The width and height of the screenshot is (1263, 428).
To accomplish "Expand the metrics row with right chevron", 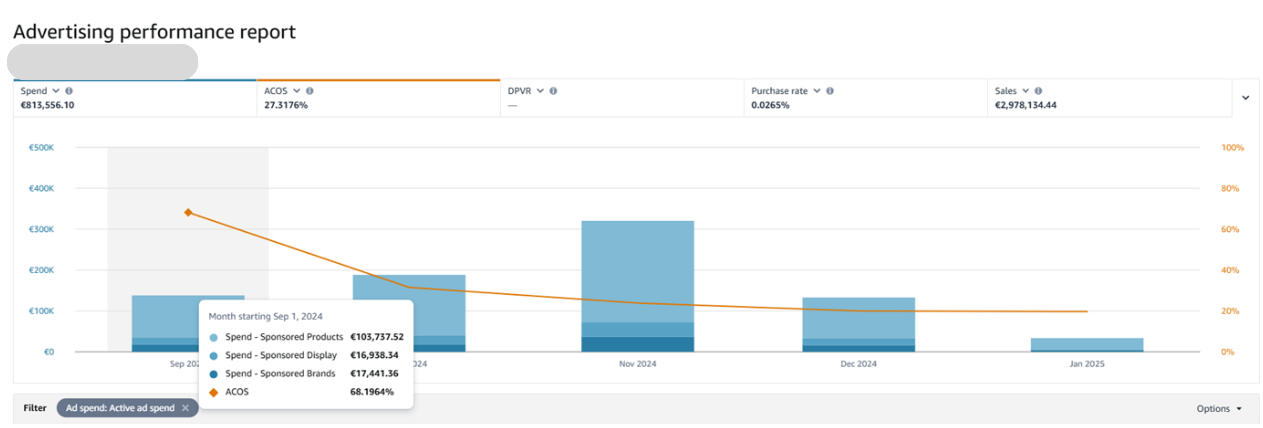I will click(x=1246, y=98).
